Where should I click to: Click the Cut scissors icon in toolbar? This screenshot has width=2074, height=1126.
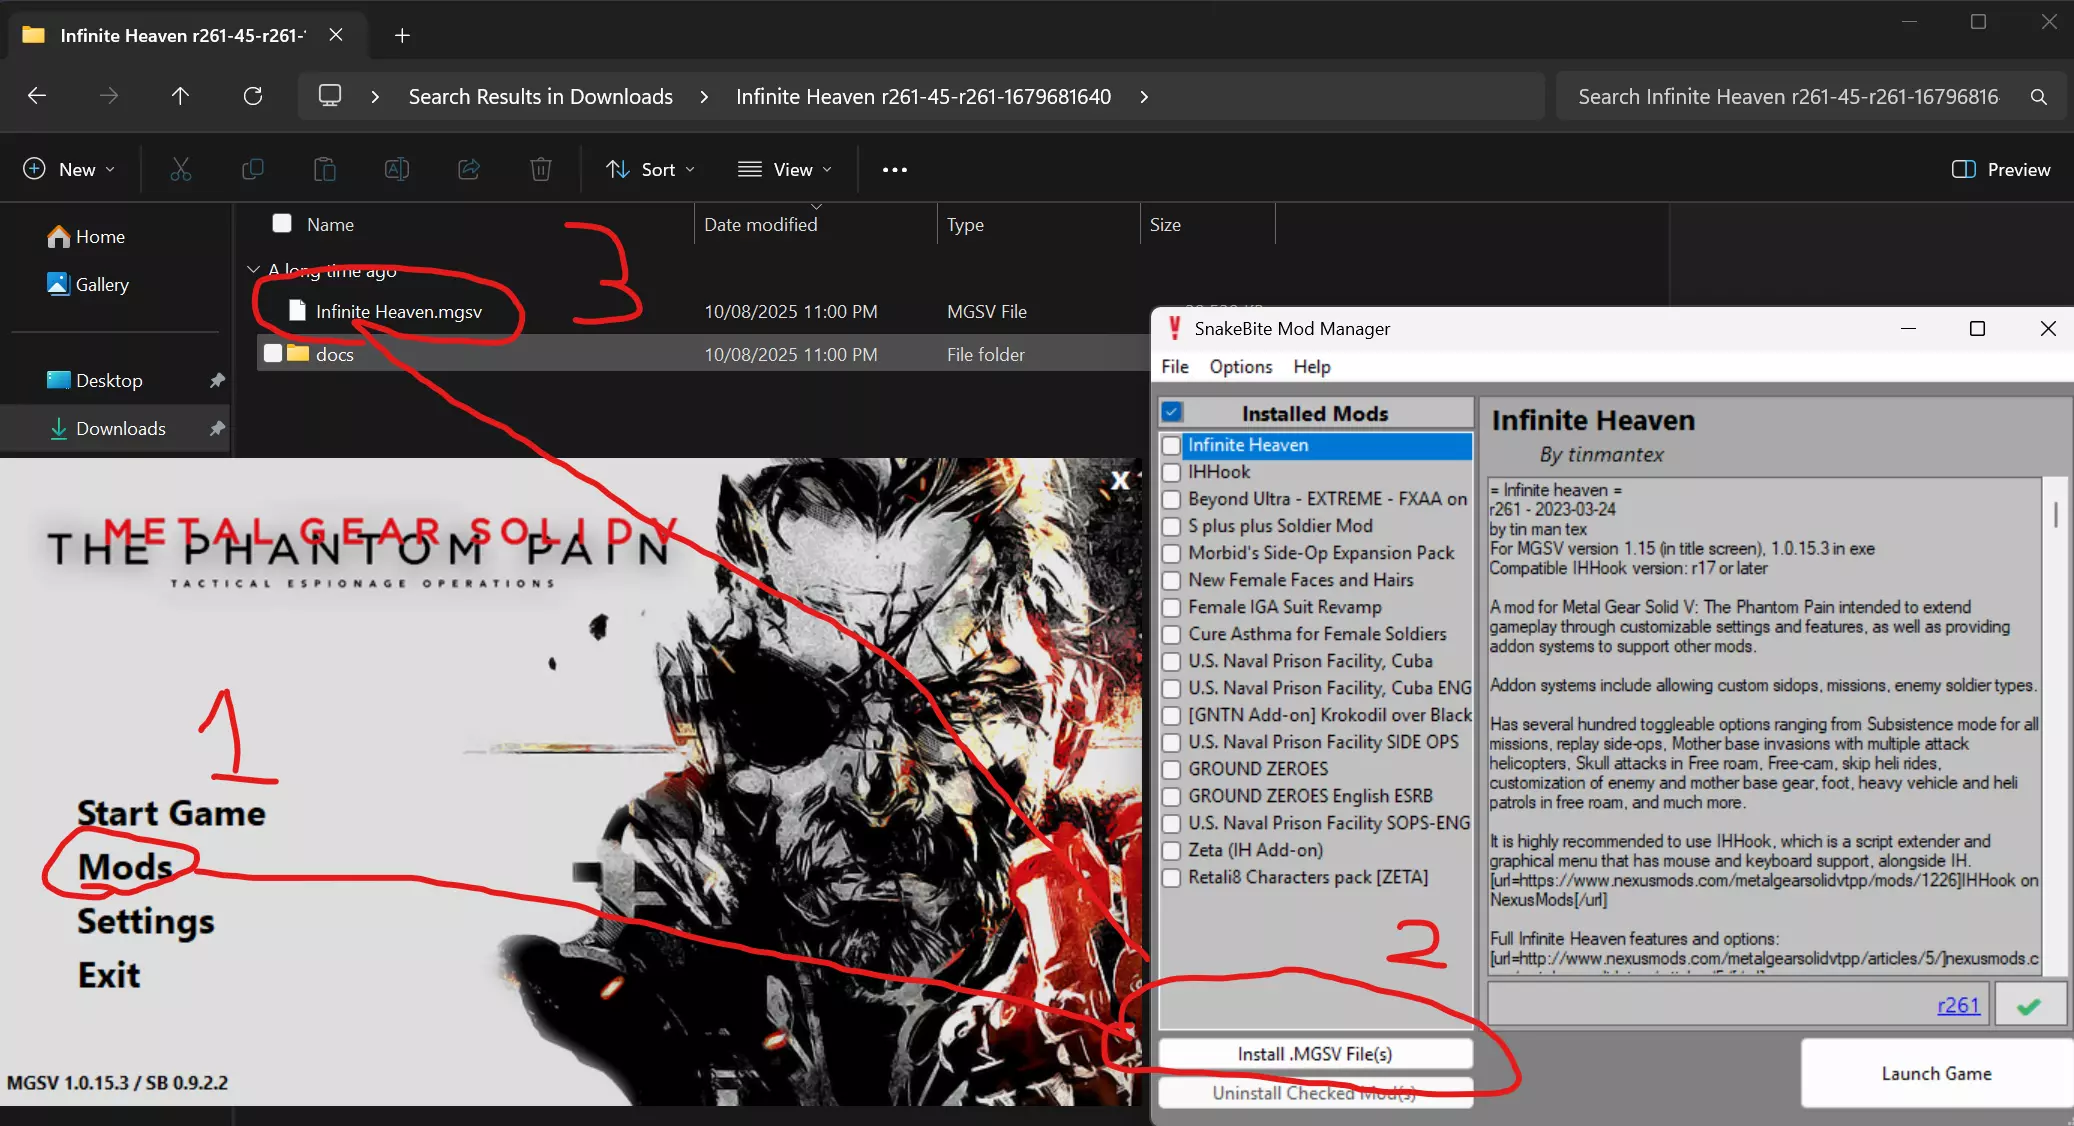pos(180,169)
